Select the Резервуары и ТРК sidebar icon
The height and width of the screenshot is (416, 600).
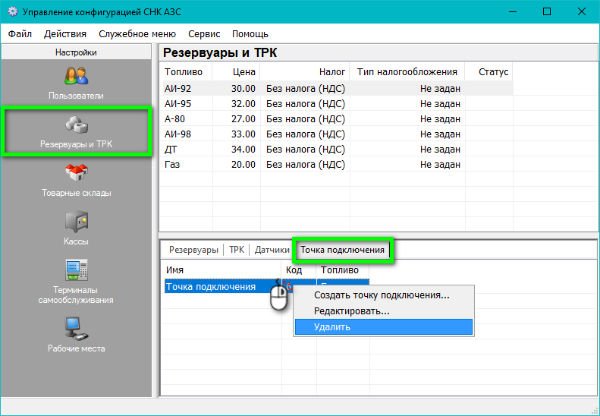tap(78, 127)
